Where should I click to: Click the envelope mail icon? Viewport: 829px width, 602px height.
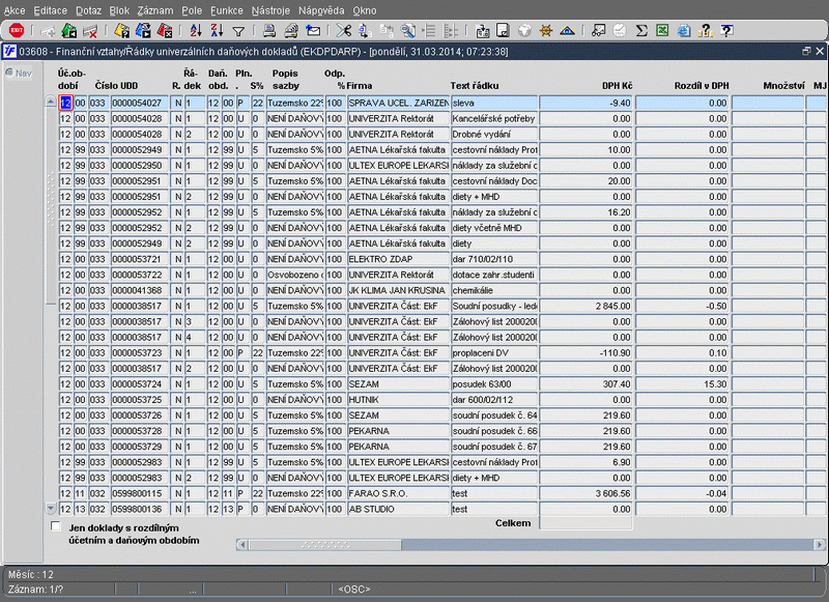[x=312, y=31]
